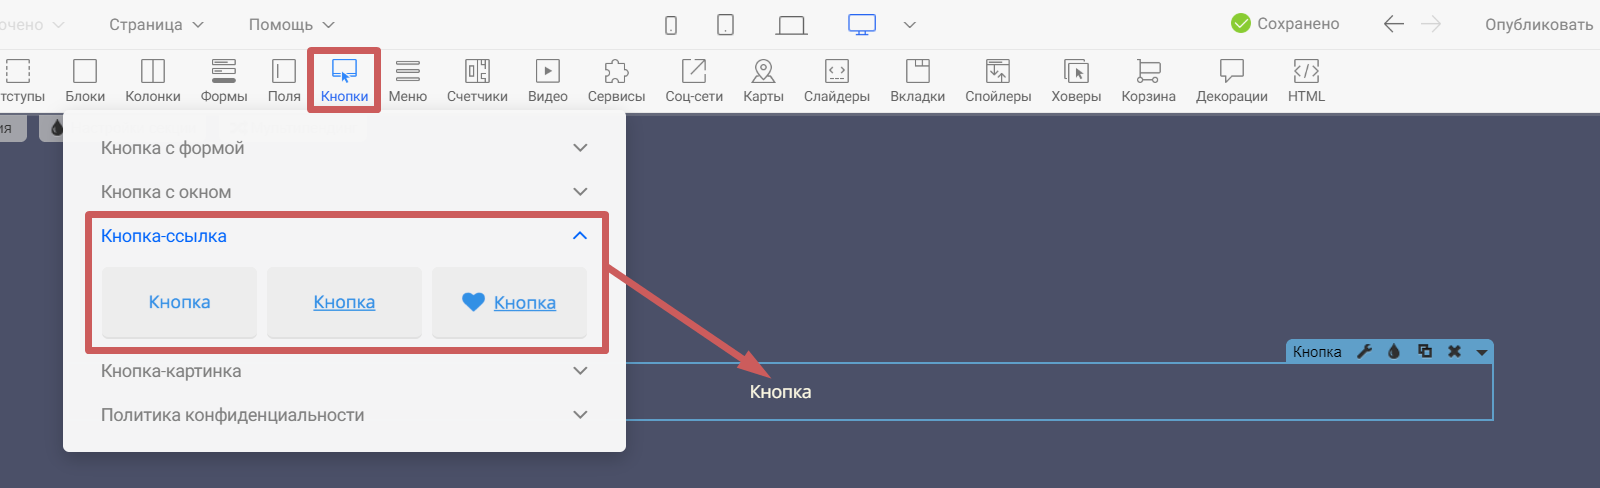Switch to laptop device preview

coord(791,25)
